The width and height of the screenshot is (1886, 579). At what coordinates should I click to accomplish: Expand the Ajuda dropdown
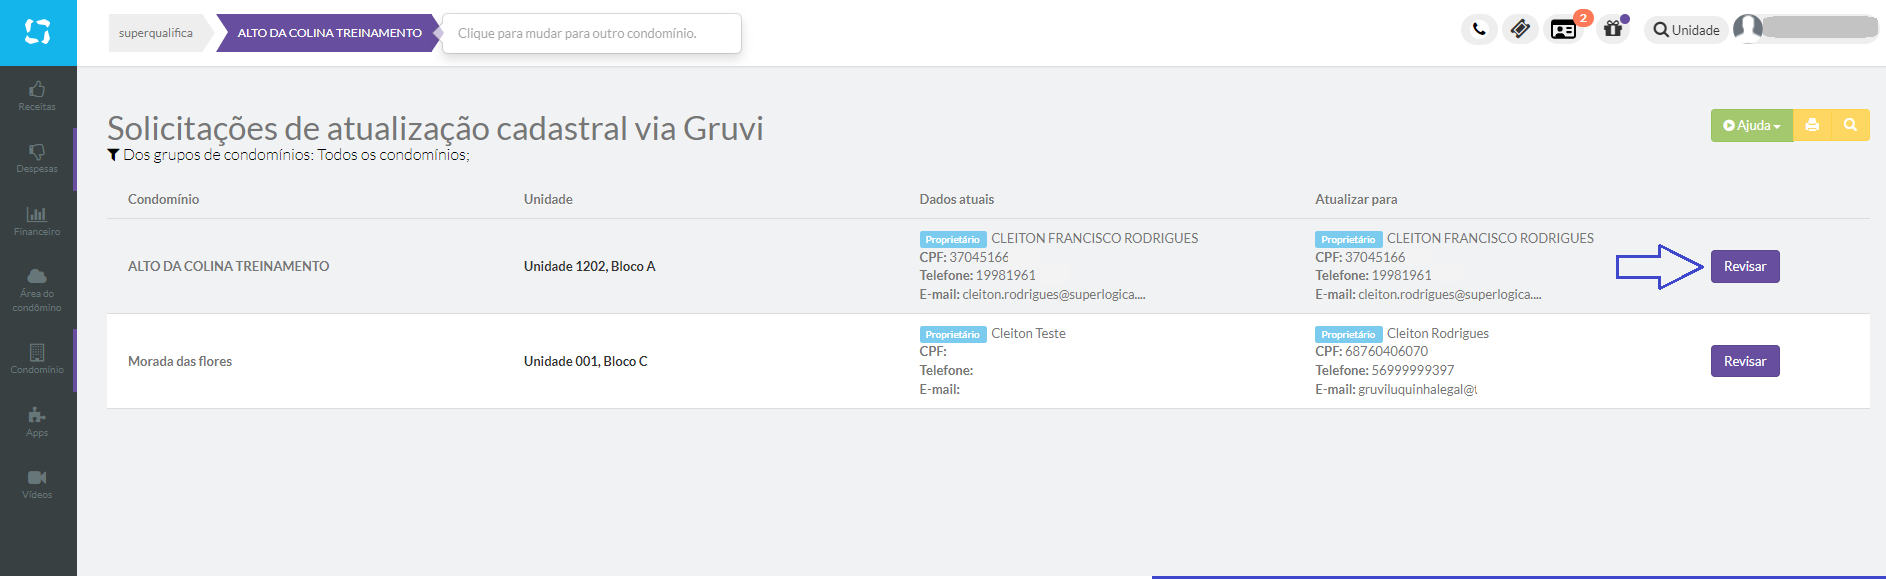click(x=1751, y=126)
